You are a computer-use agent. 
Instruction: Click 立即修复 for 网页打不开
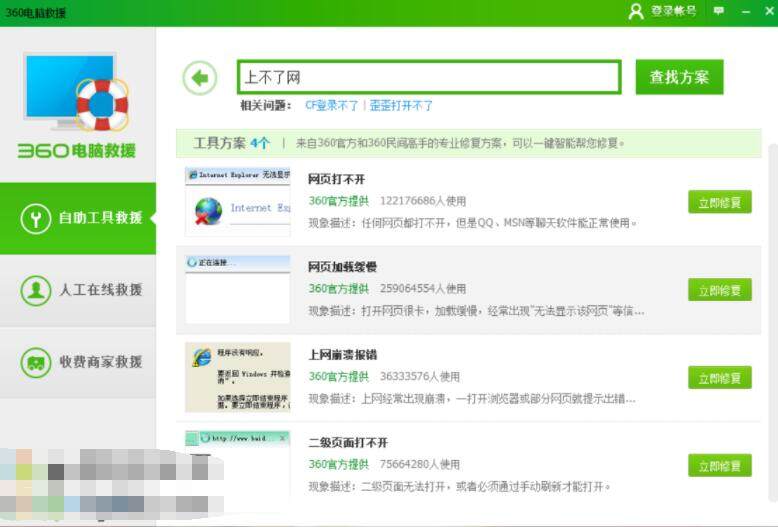719,202
